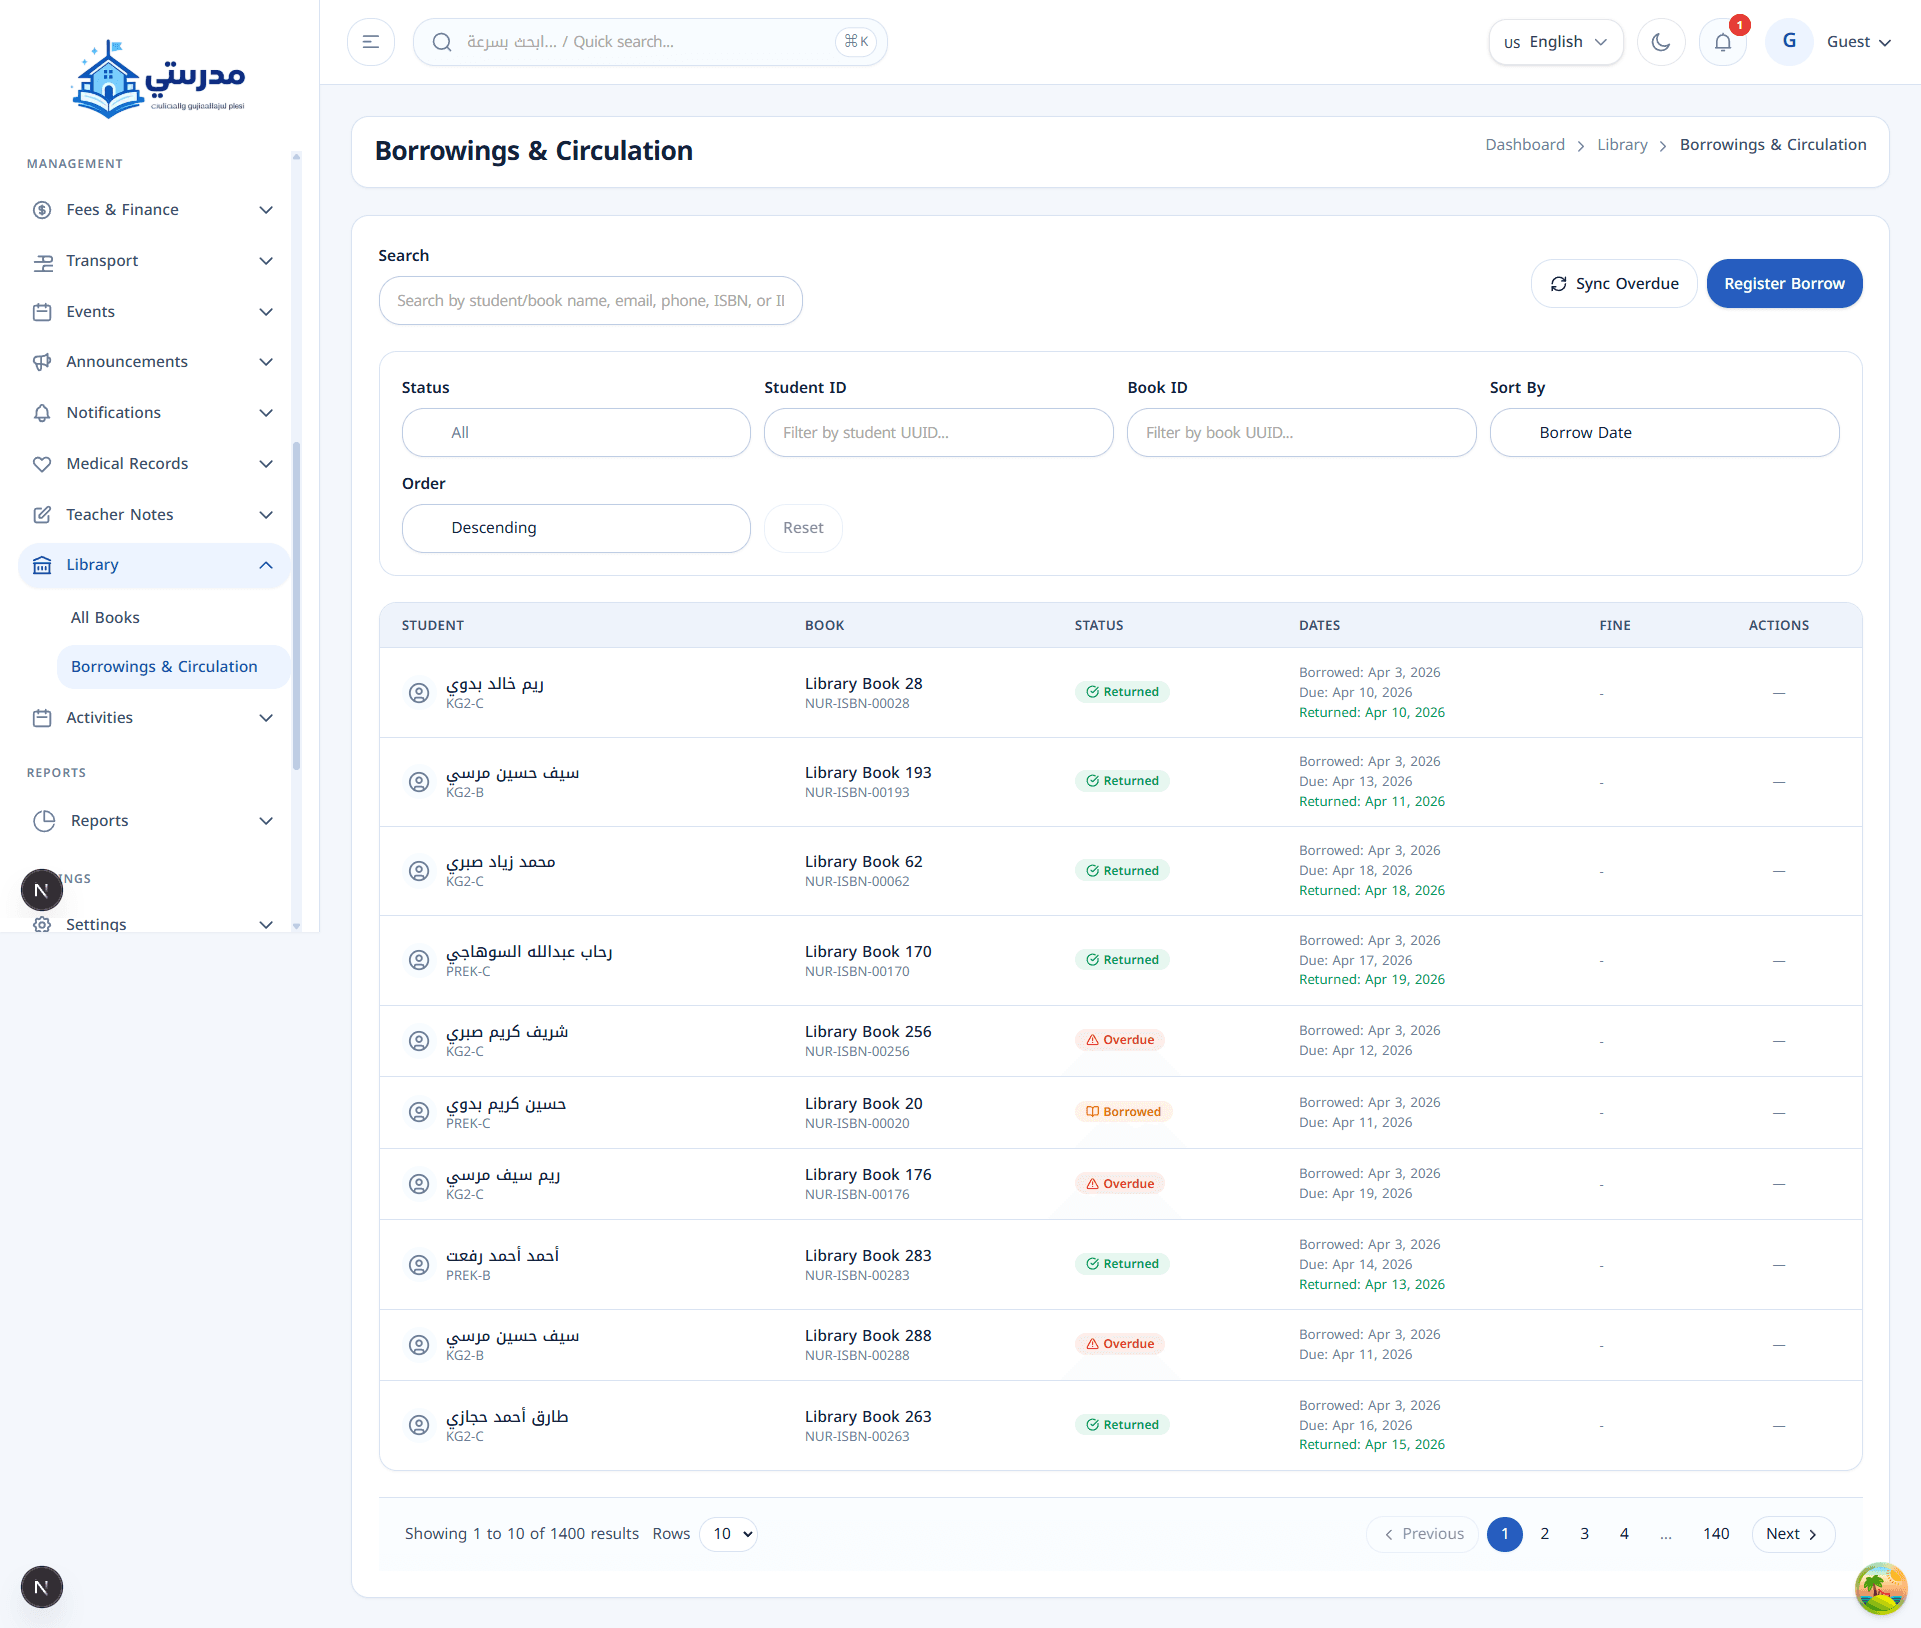The height and width of the screenshot is (1628, 1921).
Task: Collapse the Library menu chevron
Action: click(x=266, y=565)
